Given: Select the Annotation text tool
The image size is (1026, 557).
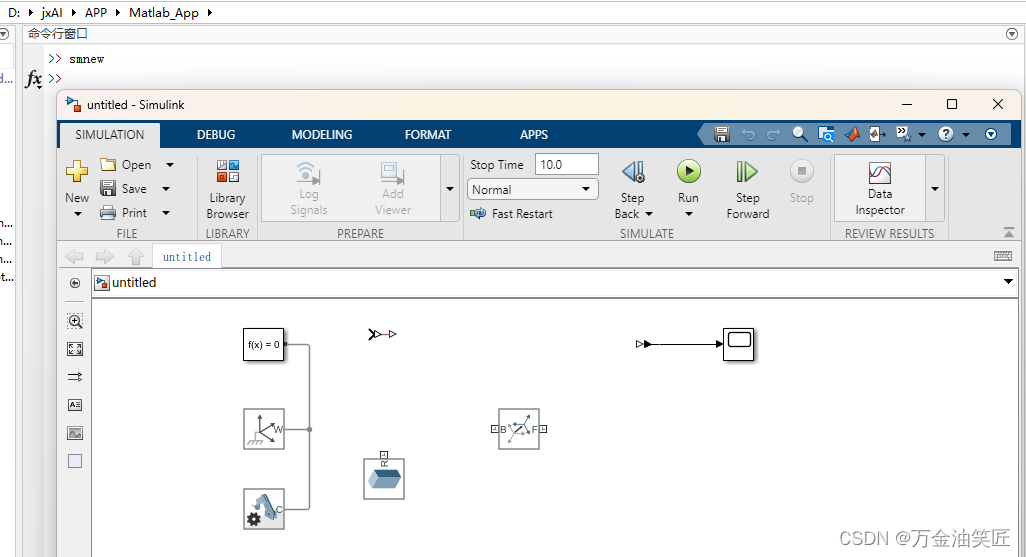Looking at the screenshot, I should pos(75,405).
